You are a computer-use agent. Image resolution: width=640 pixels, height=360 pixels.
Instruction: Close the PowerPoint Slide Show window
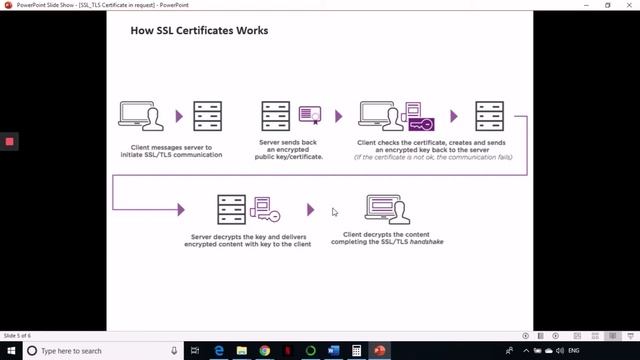629,5
